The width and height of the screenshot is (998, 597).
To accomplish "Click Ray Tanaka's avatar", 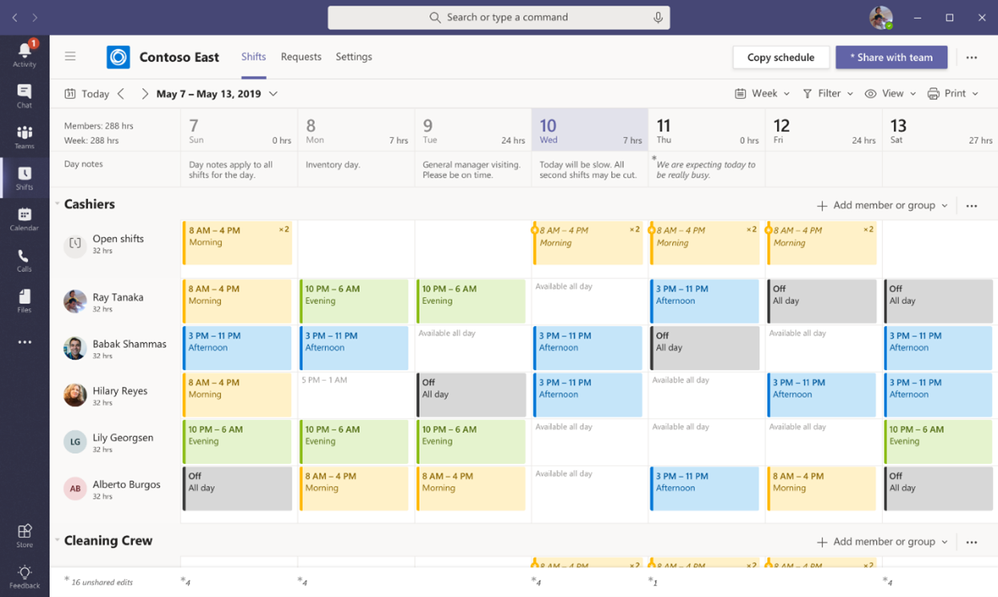I will [75, 302].
